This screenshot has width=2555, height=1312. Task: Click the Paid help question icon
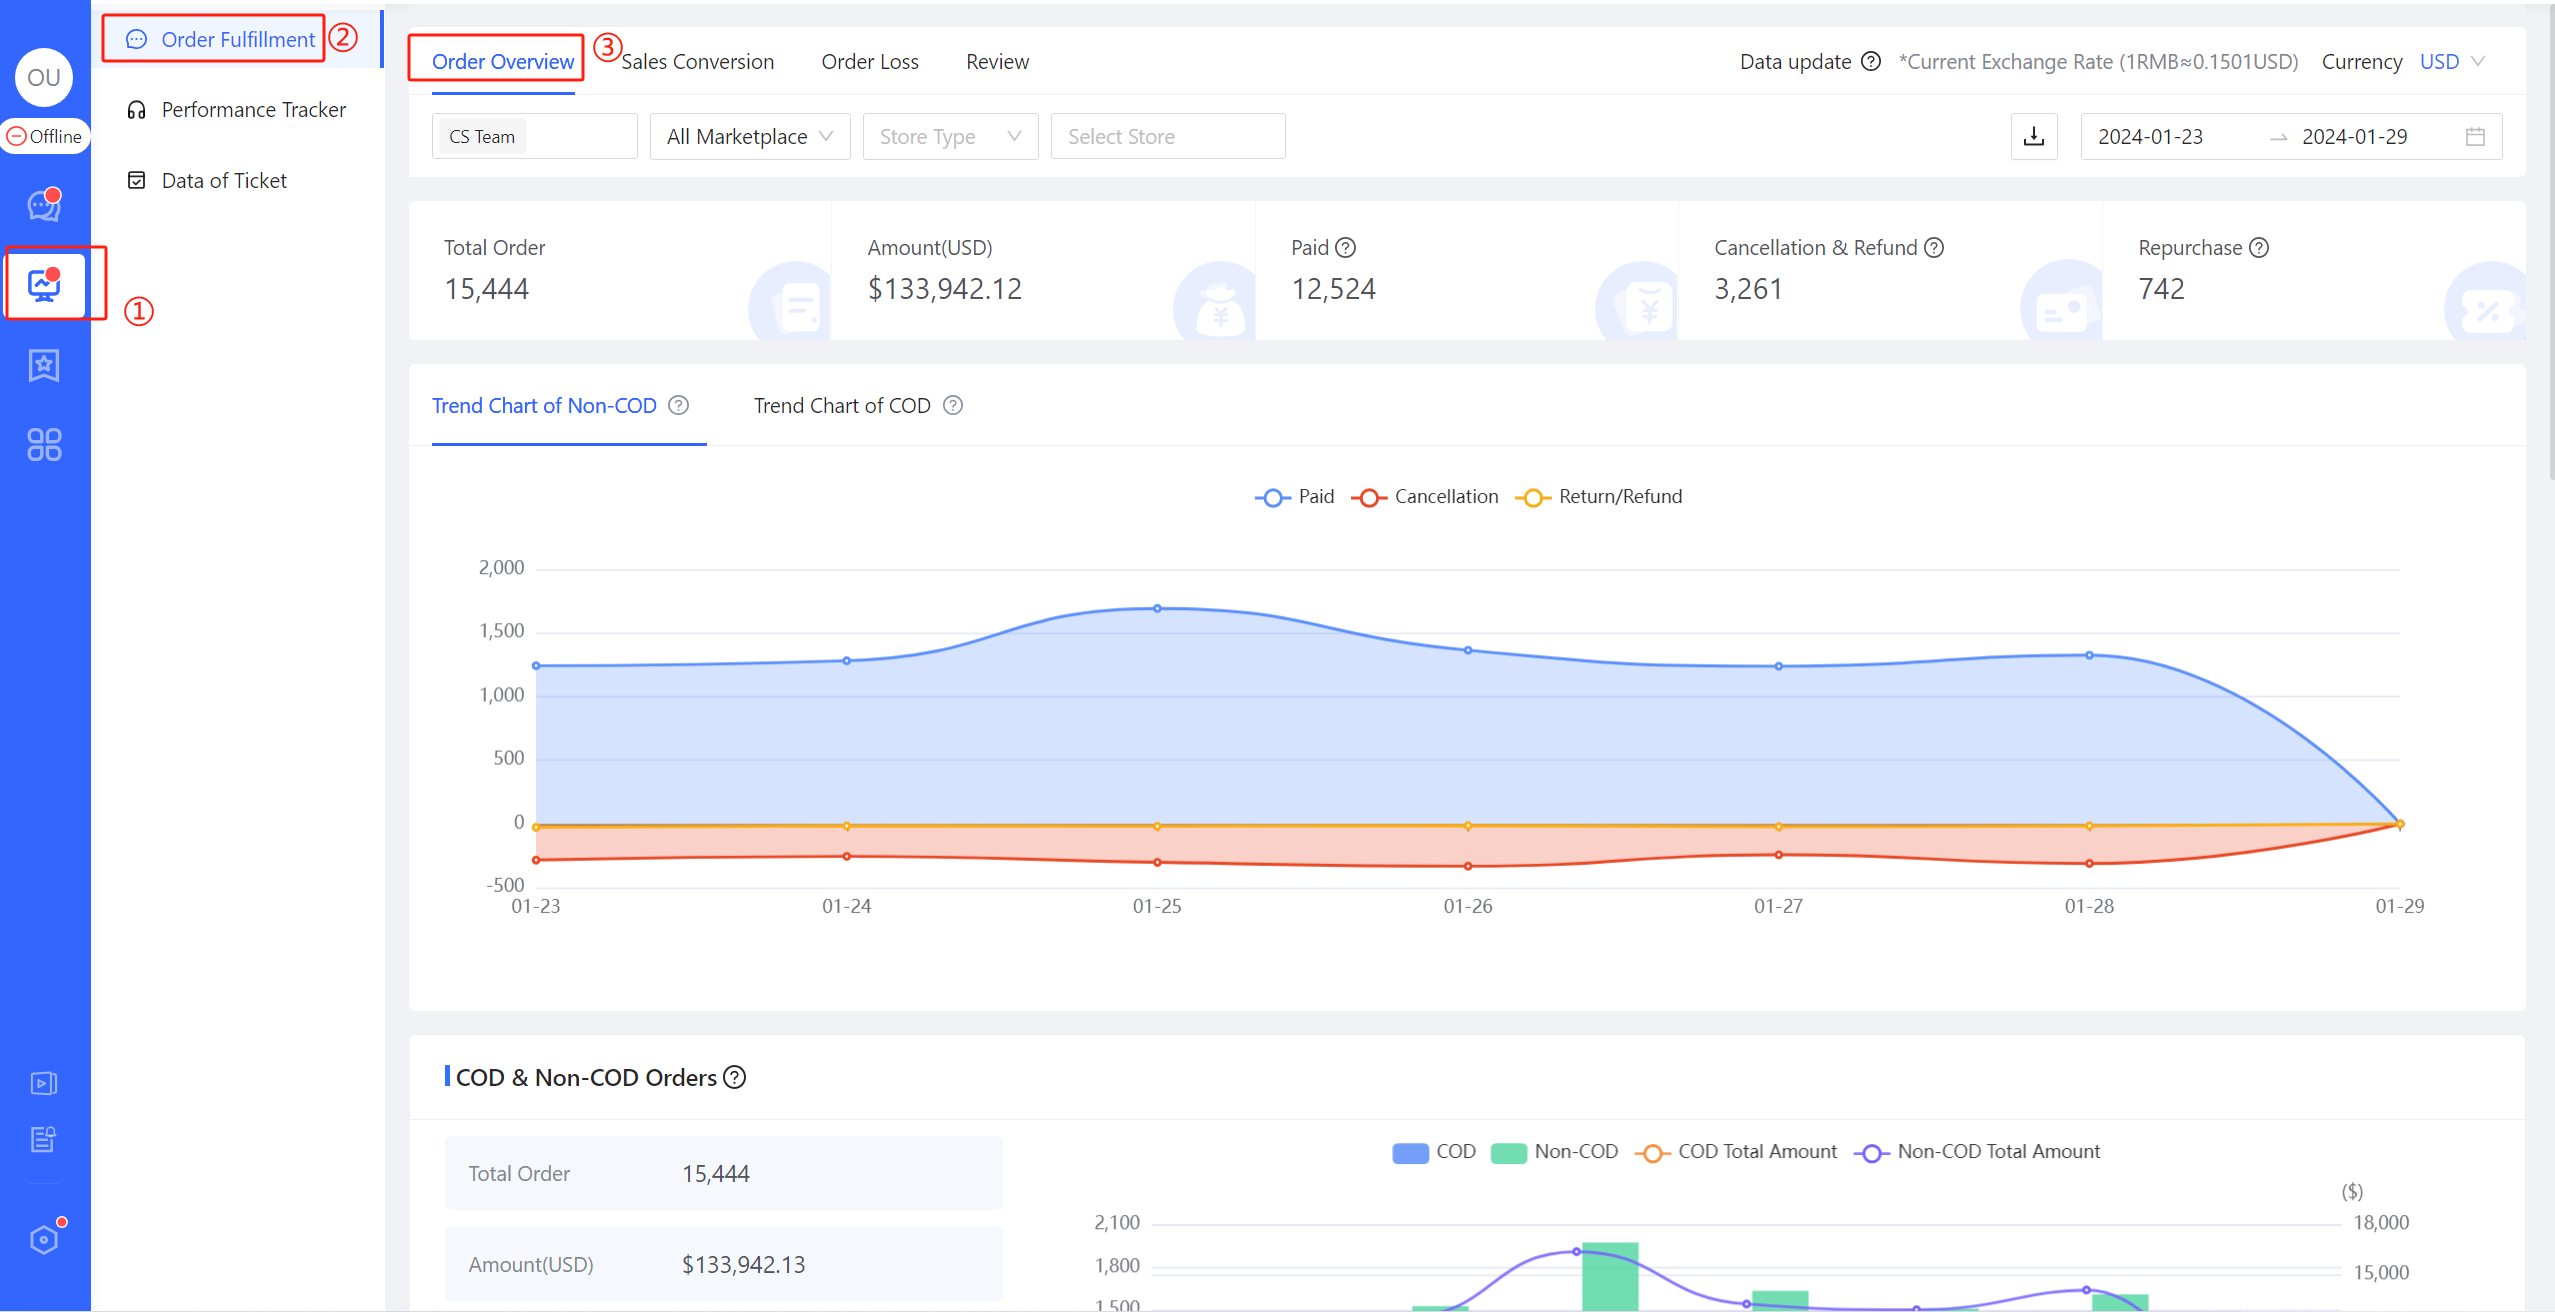(1346, 247)
